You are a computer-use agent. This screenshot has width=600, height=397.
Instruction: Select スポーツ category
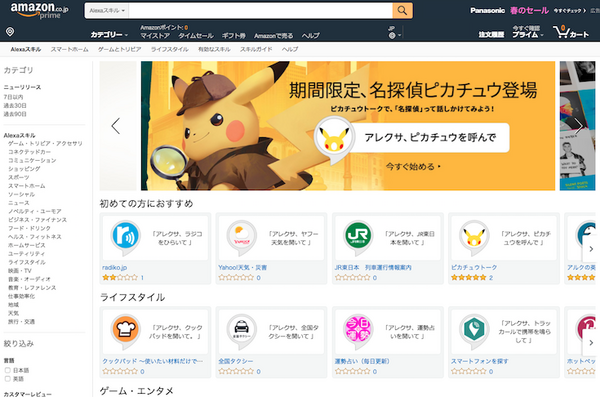[x=19, y=177]
